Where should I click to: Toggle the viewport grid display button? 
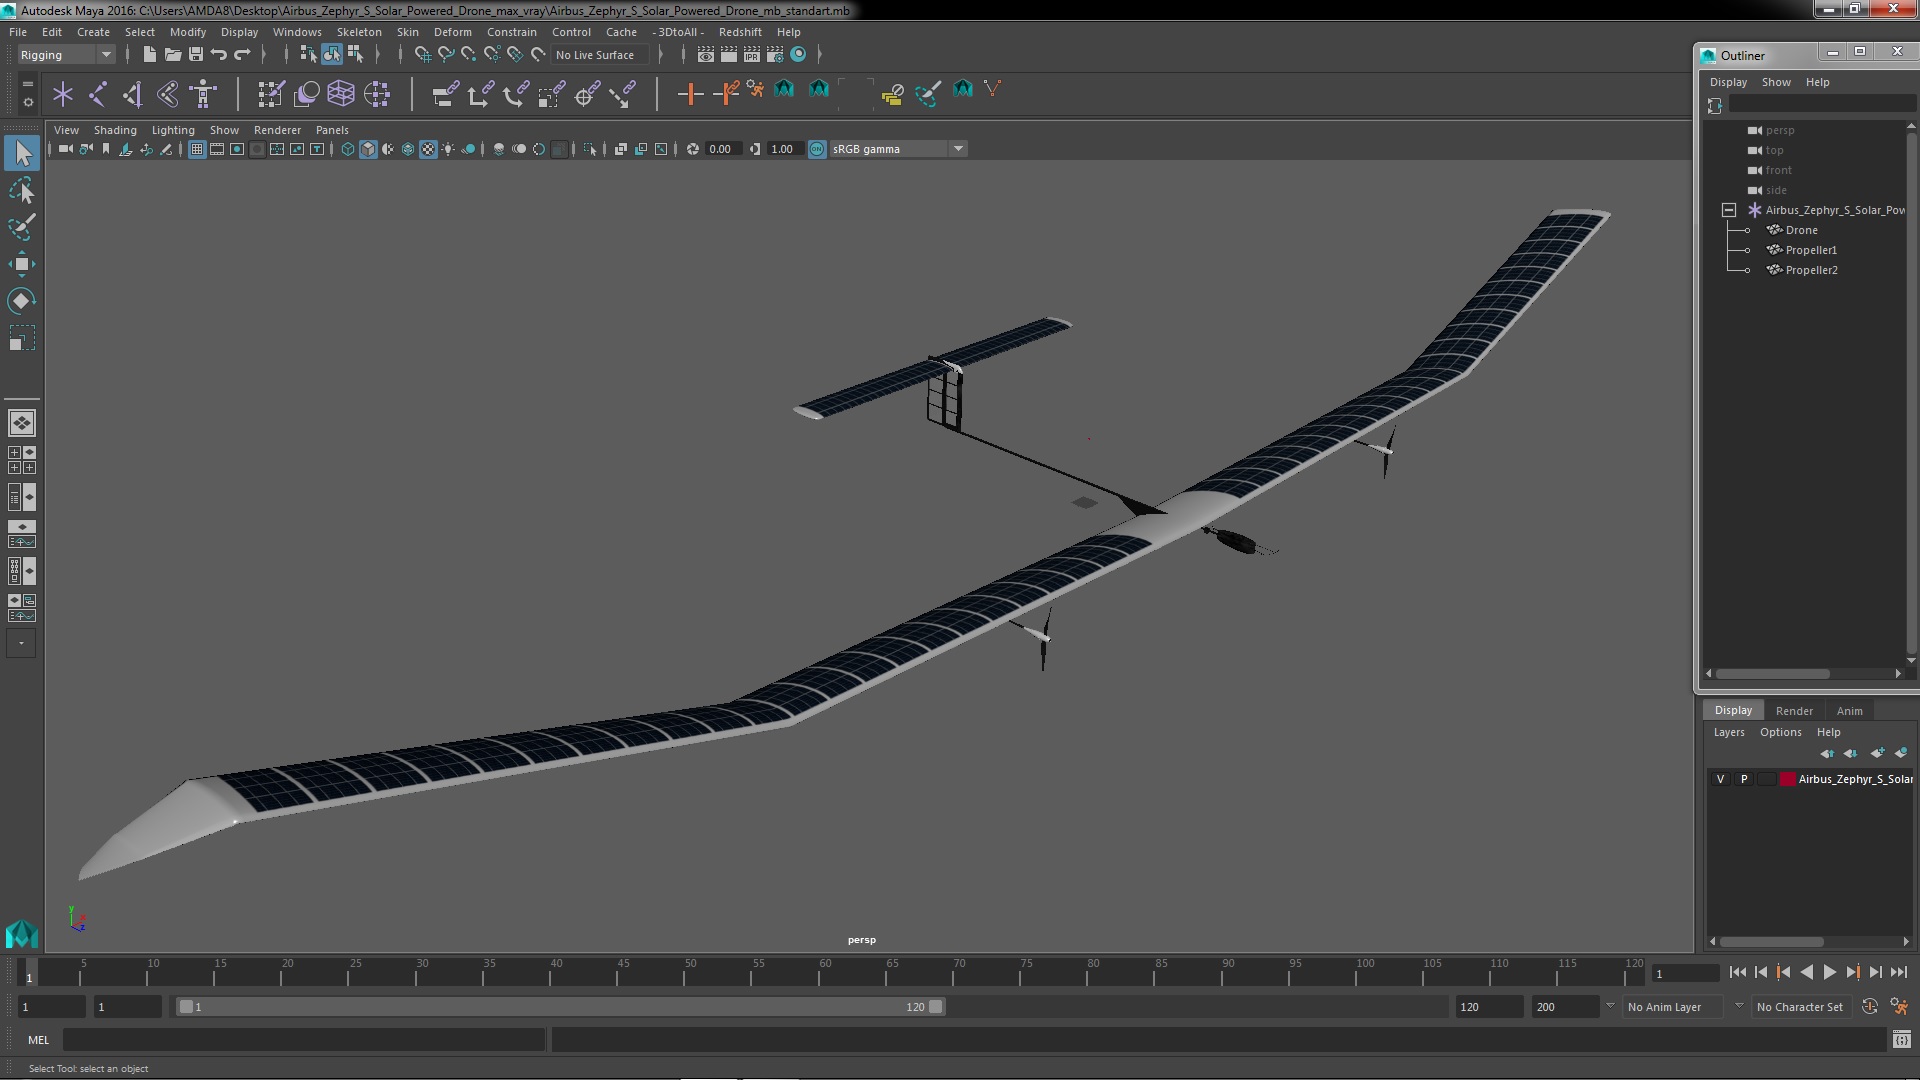pyautogui.click(x=197, y=149)
